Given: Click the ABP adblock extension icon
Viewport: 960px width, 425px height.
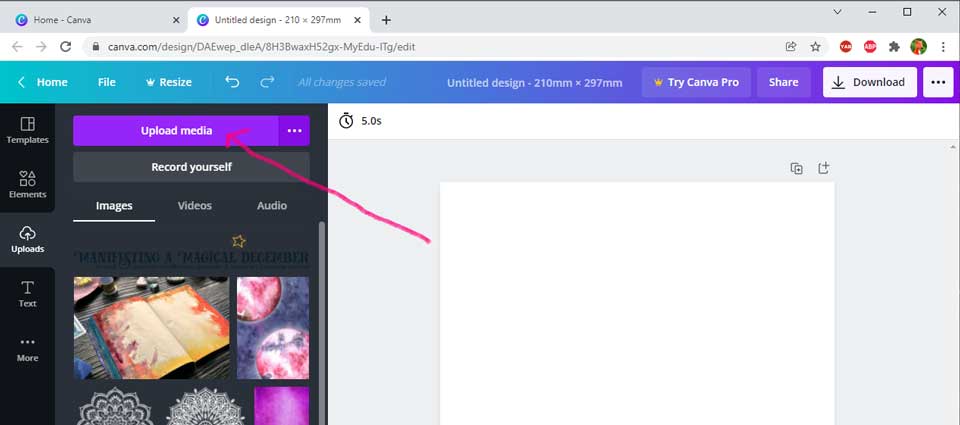Looking at the screenshot, I should 870,47.
